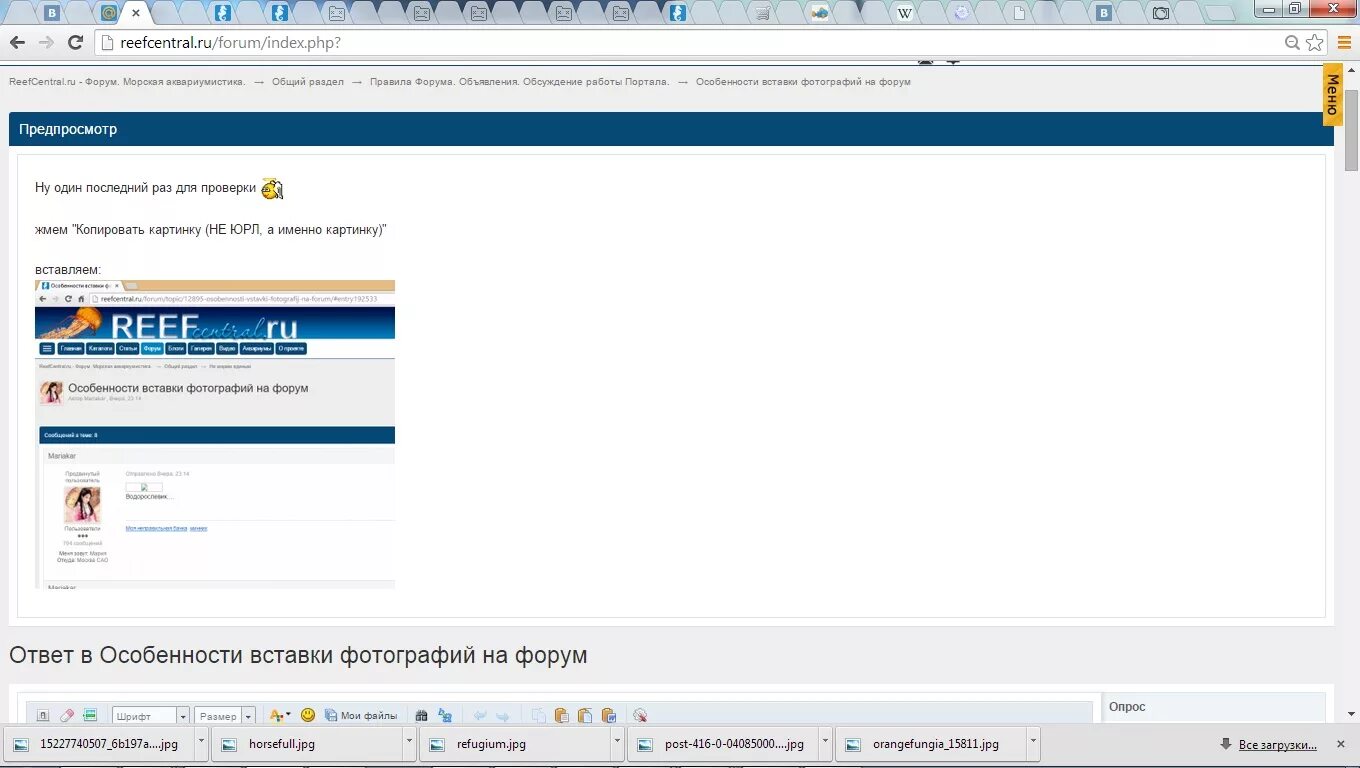Image resolution: width=1360 pixels, height=768 pixels.
Task: Open the Chrome hamburger menu
Action: coord(1344,43)
